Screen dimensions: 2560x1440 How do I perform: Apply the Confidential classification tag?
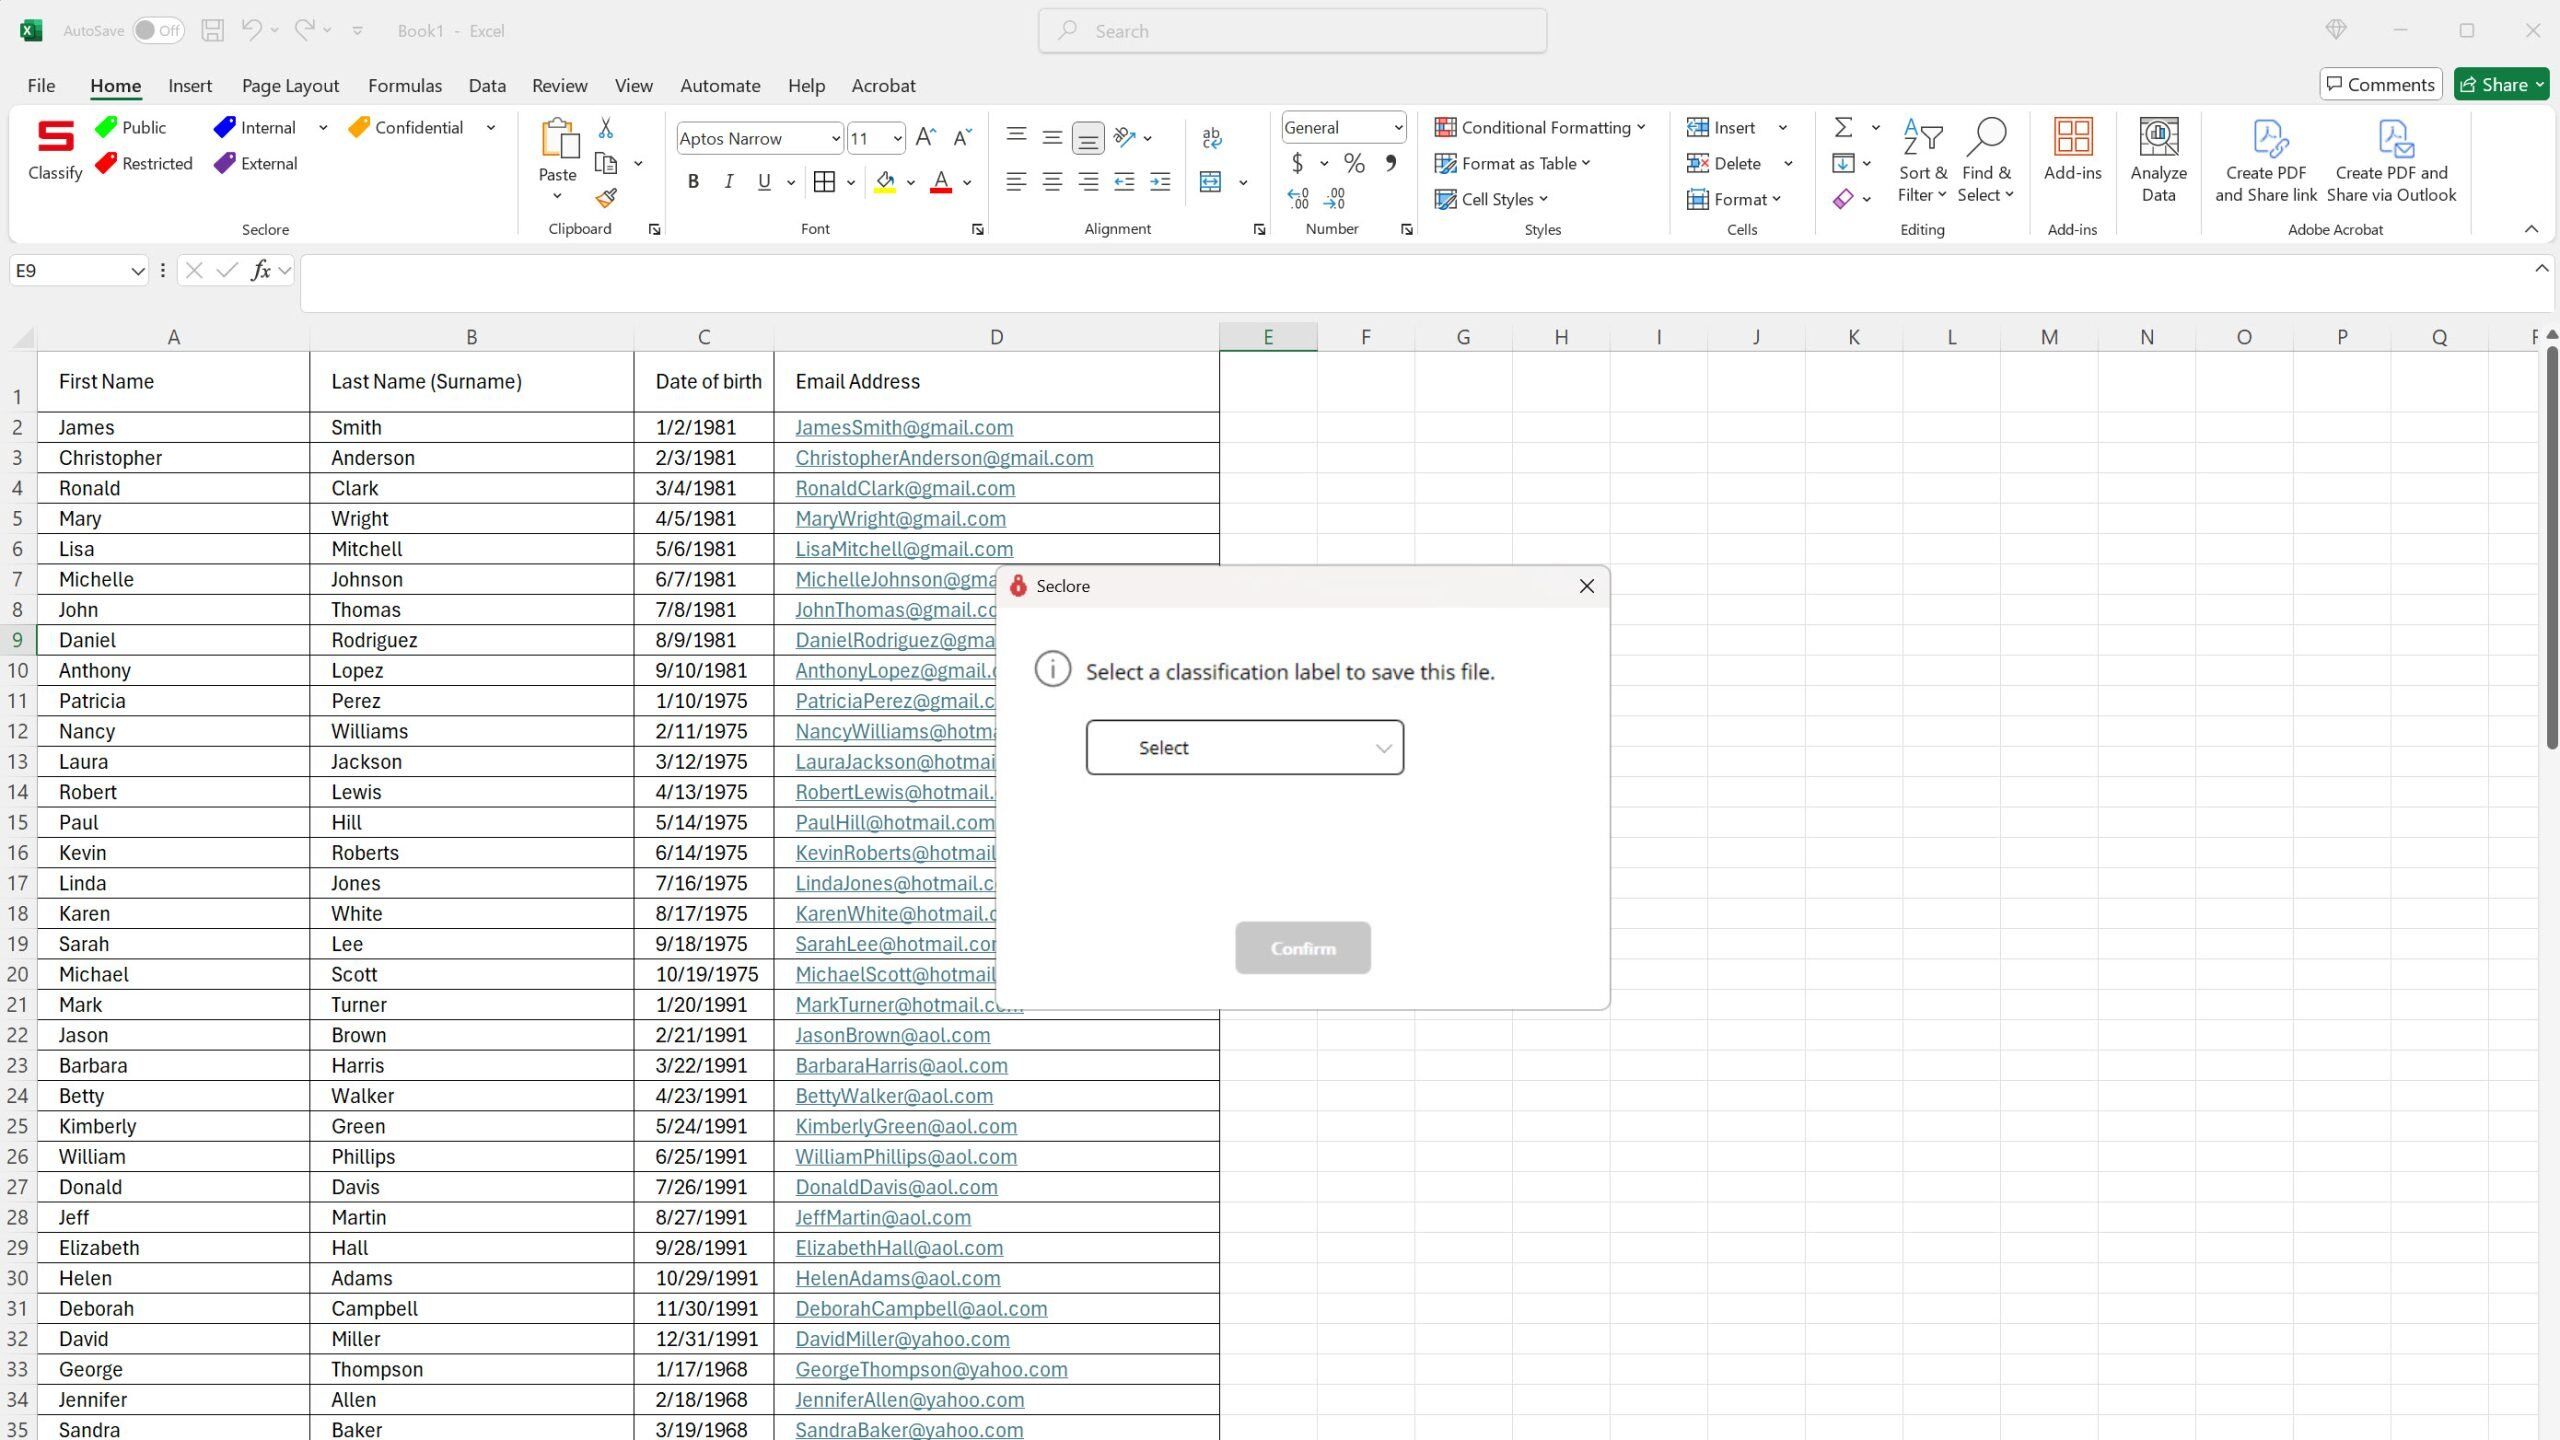406,128
